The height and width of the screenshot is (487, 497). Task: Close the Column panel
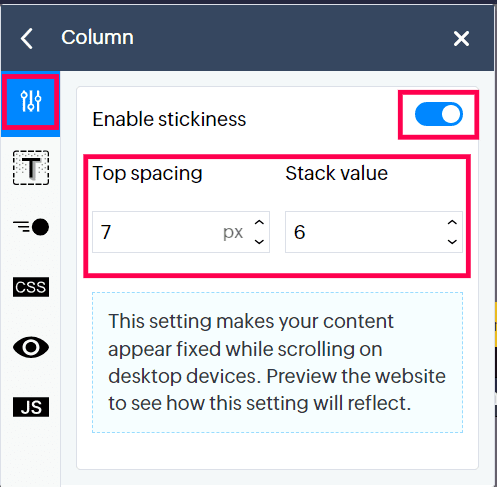(461, 39)
